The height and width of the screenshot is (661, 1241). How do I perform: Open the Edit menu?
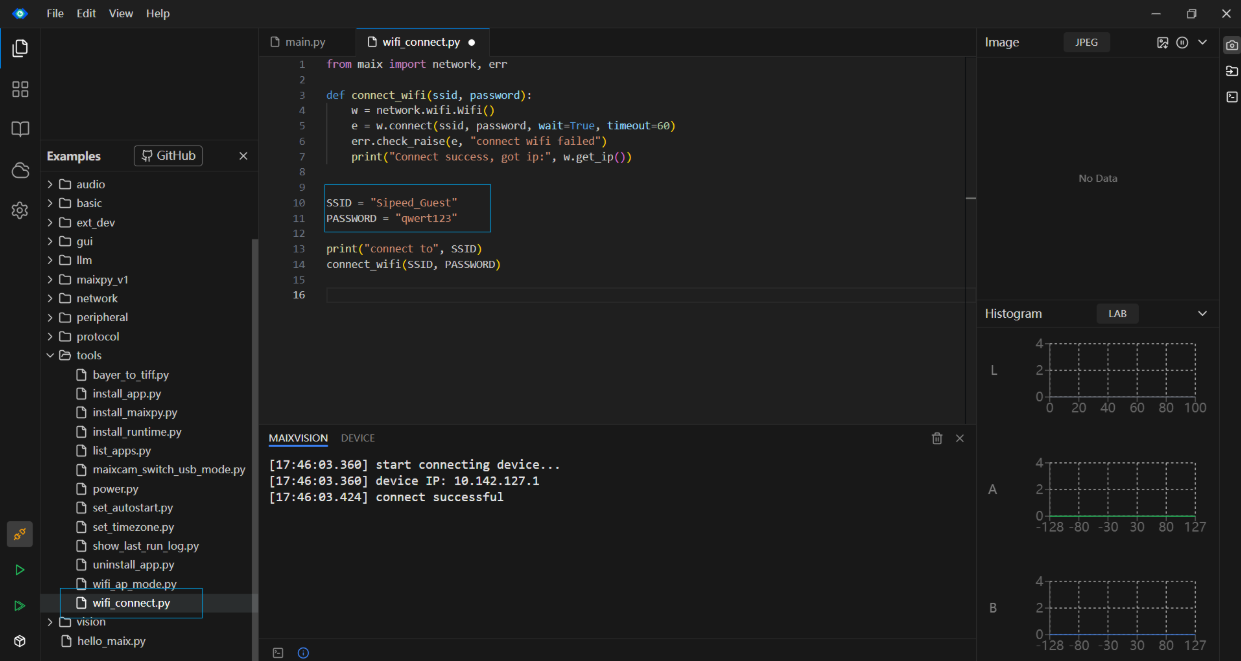pyautogui.click(x=87, y=14)
